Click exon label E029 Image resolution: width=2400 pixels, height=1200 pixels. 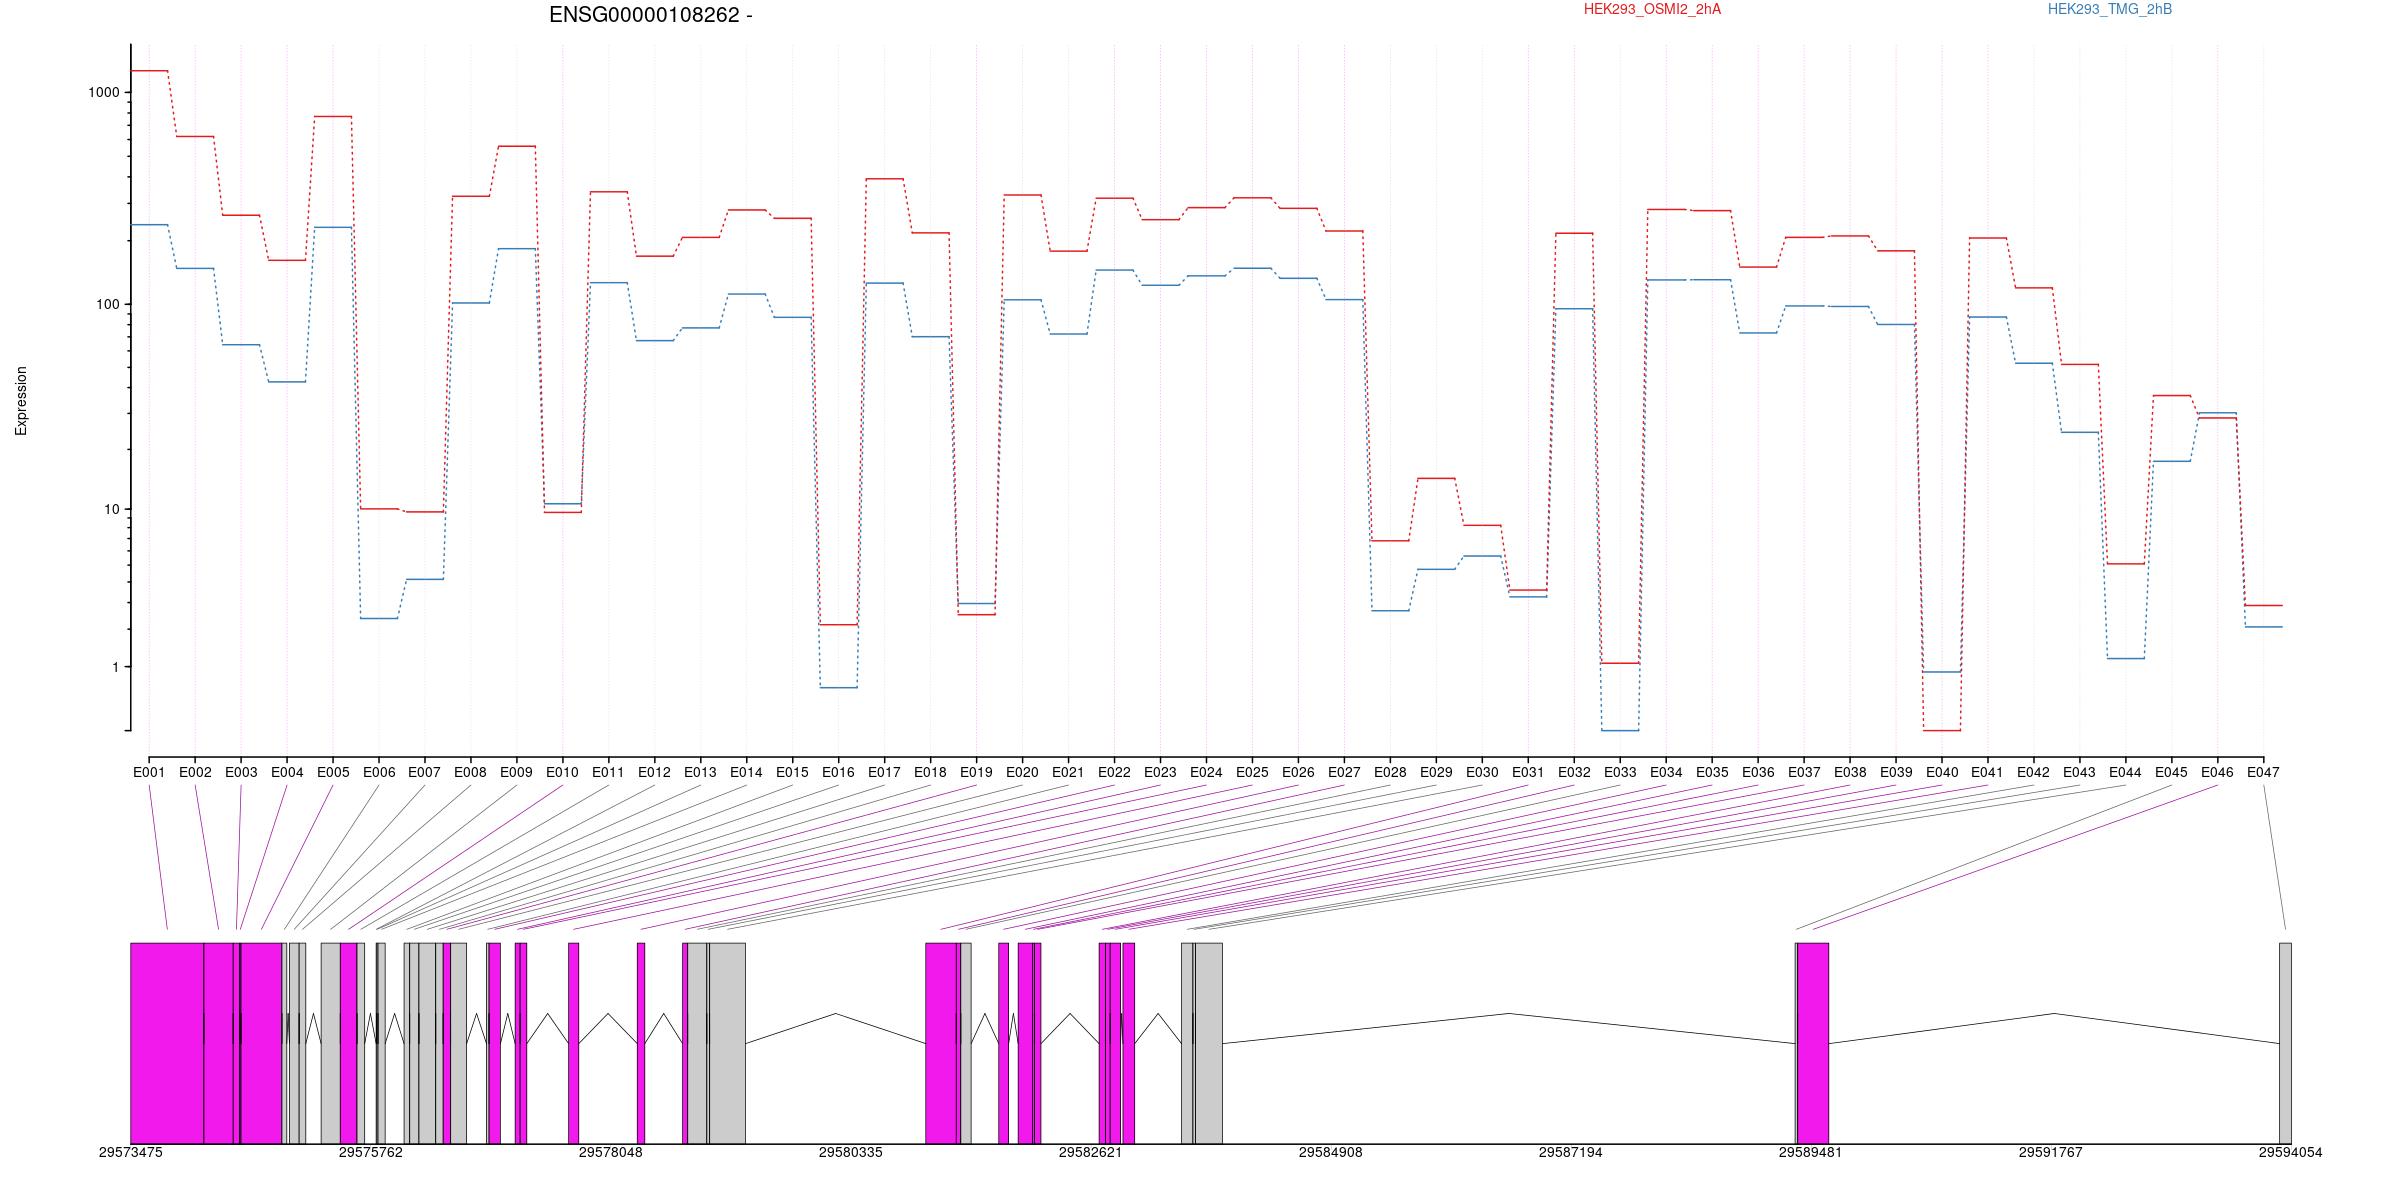[1437, 772]
